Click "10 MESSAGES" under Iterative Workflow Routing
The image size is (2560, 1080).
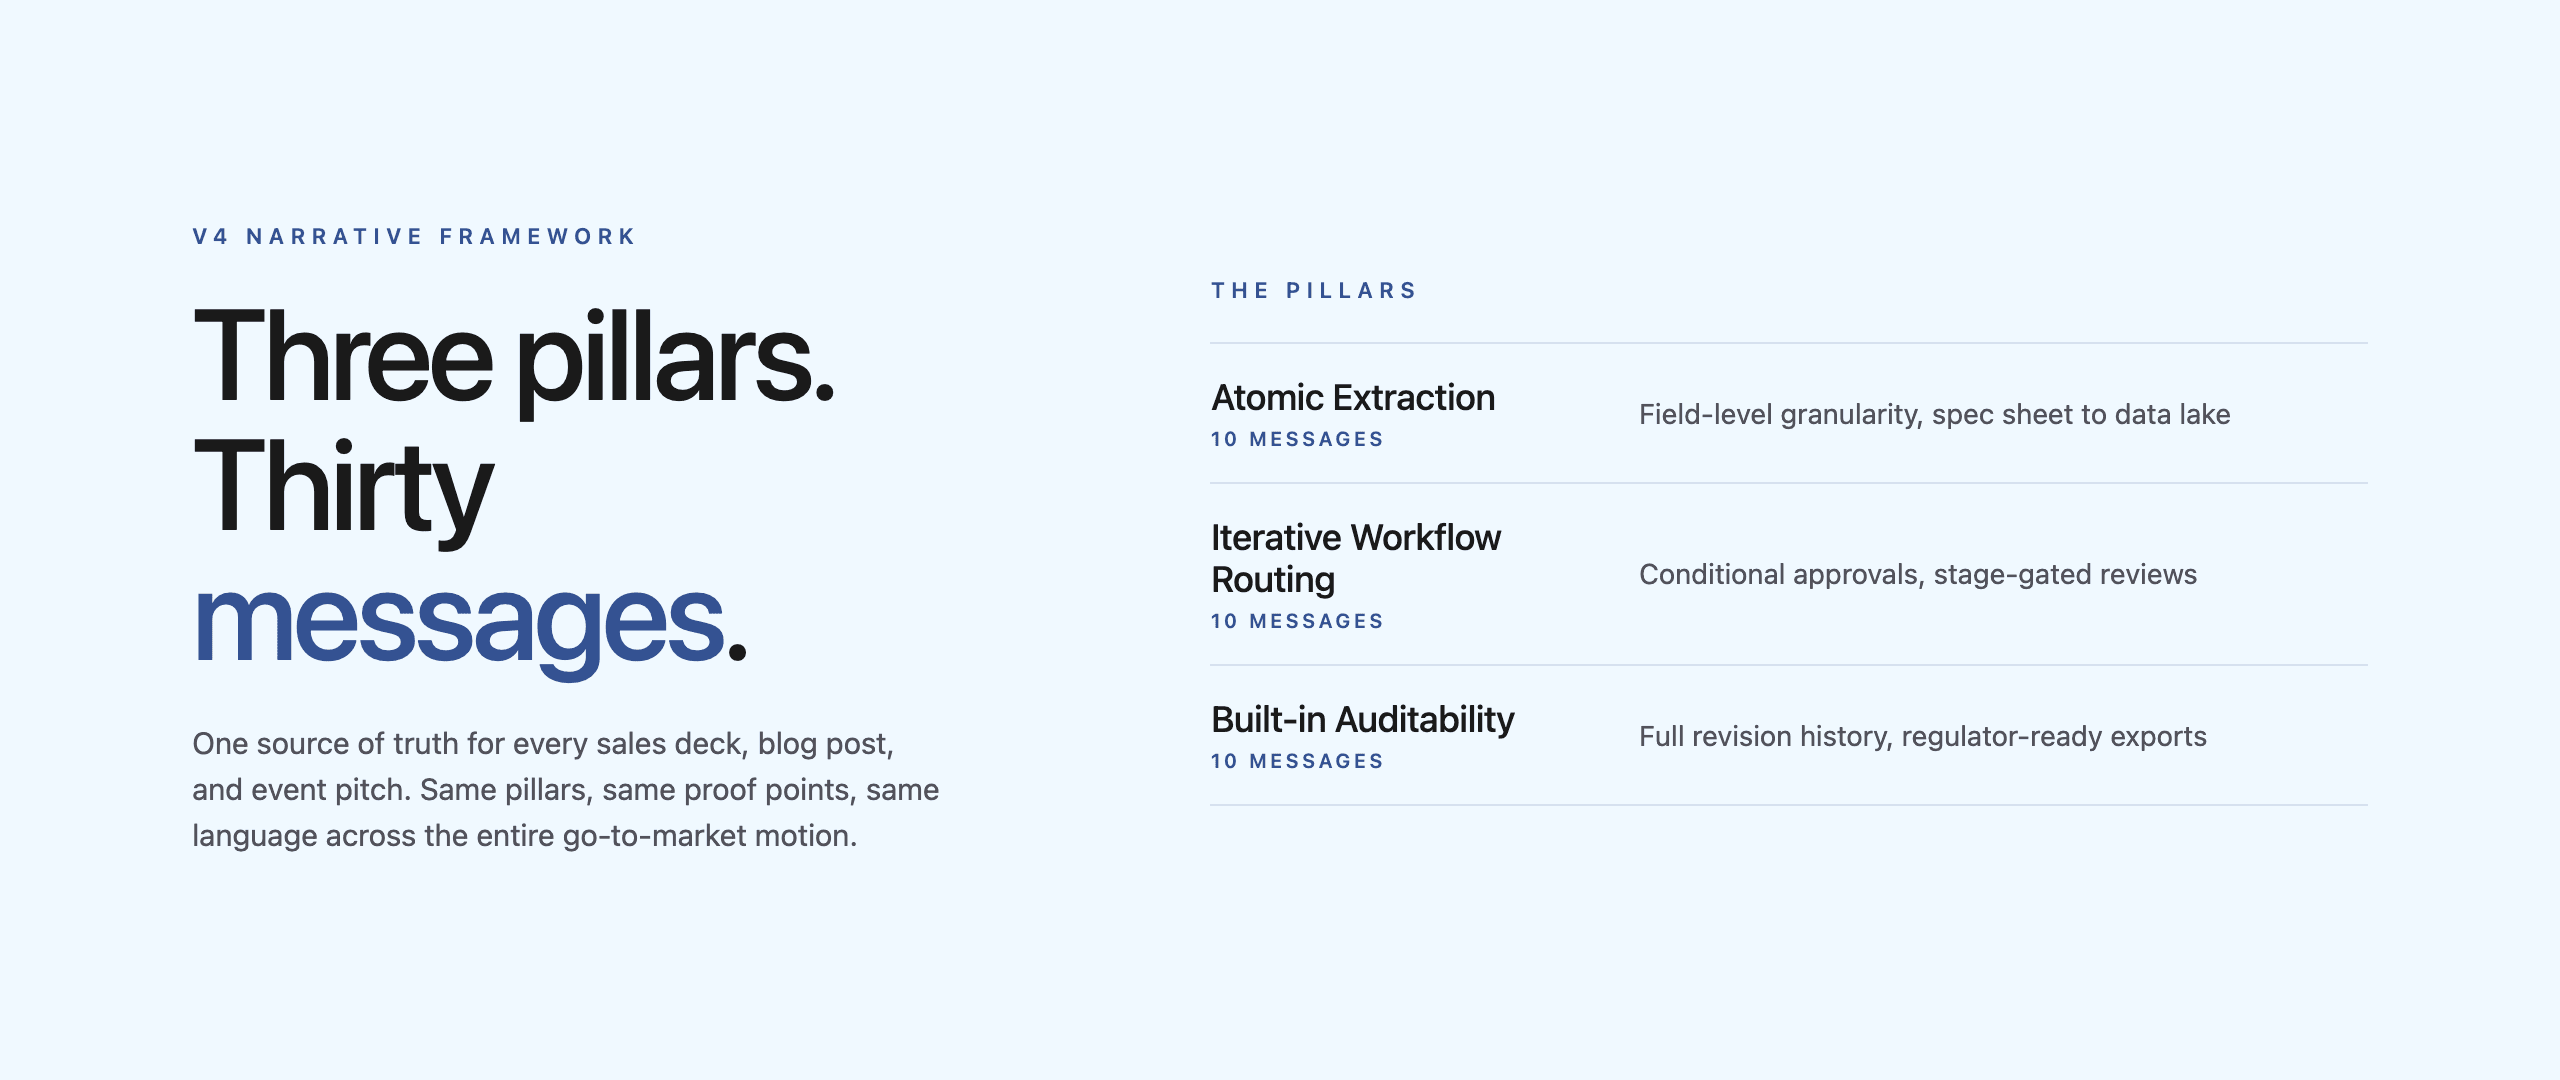click(x=1297, y=622)
